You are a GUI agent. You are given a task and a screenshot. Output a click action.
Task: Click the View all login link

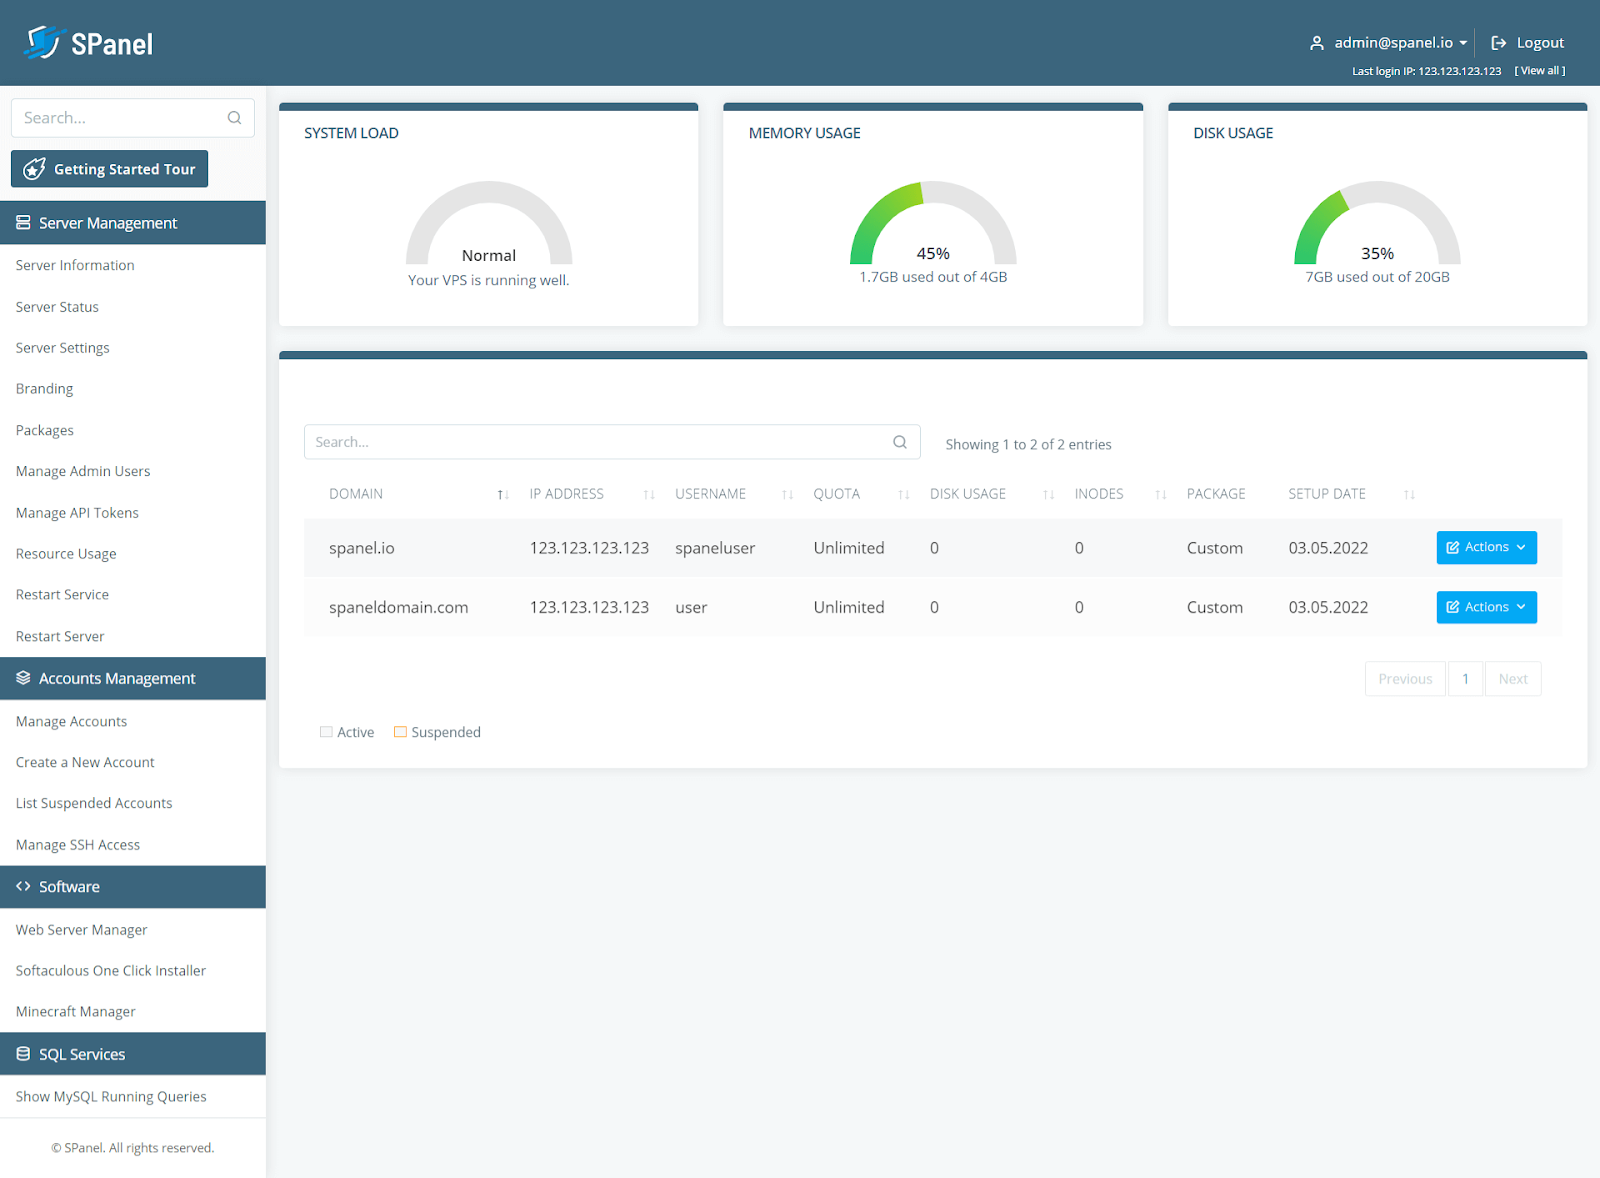[x=1539, y=70]
